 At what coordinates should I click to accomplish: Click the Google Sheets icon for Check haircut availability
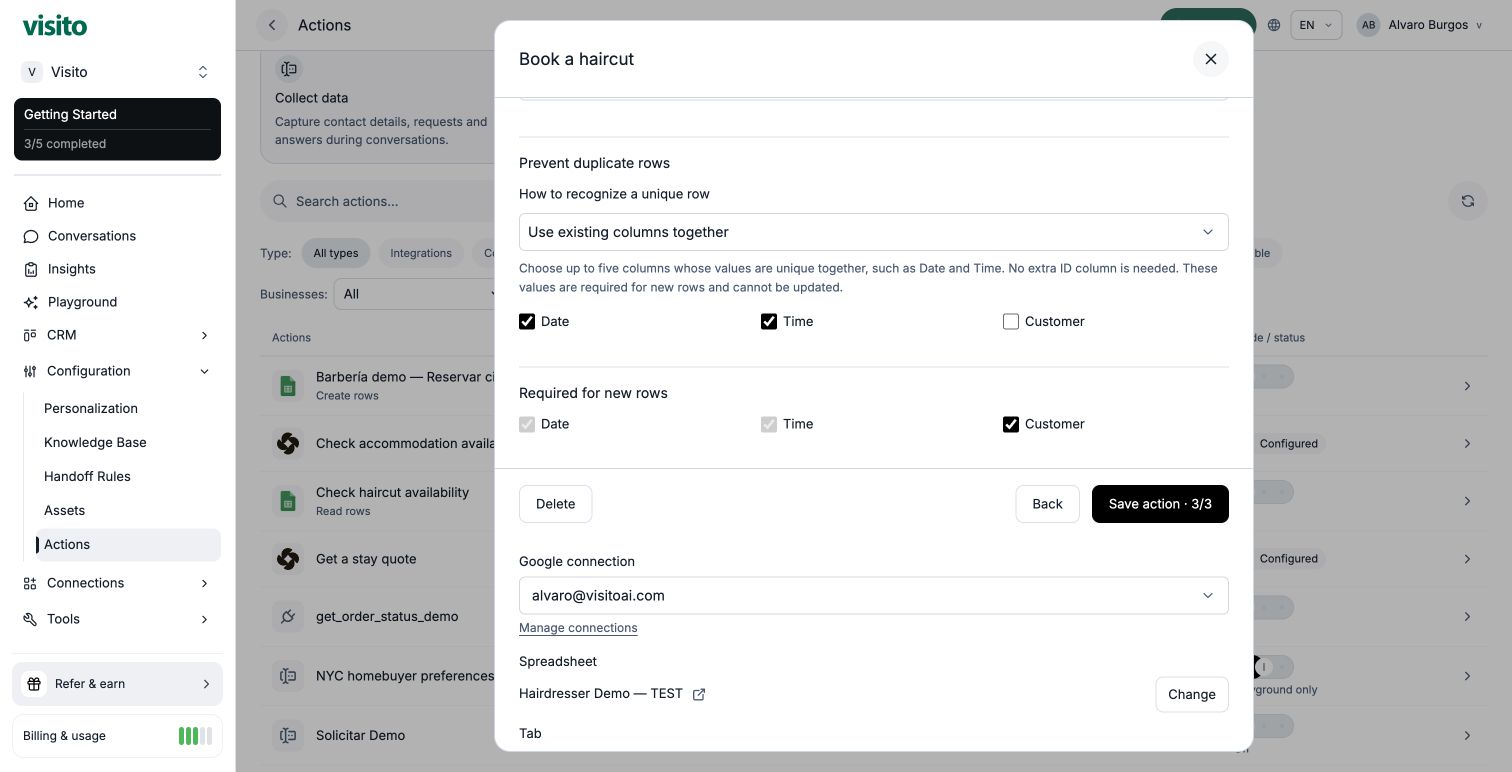(288, 501)
